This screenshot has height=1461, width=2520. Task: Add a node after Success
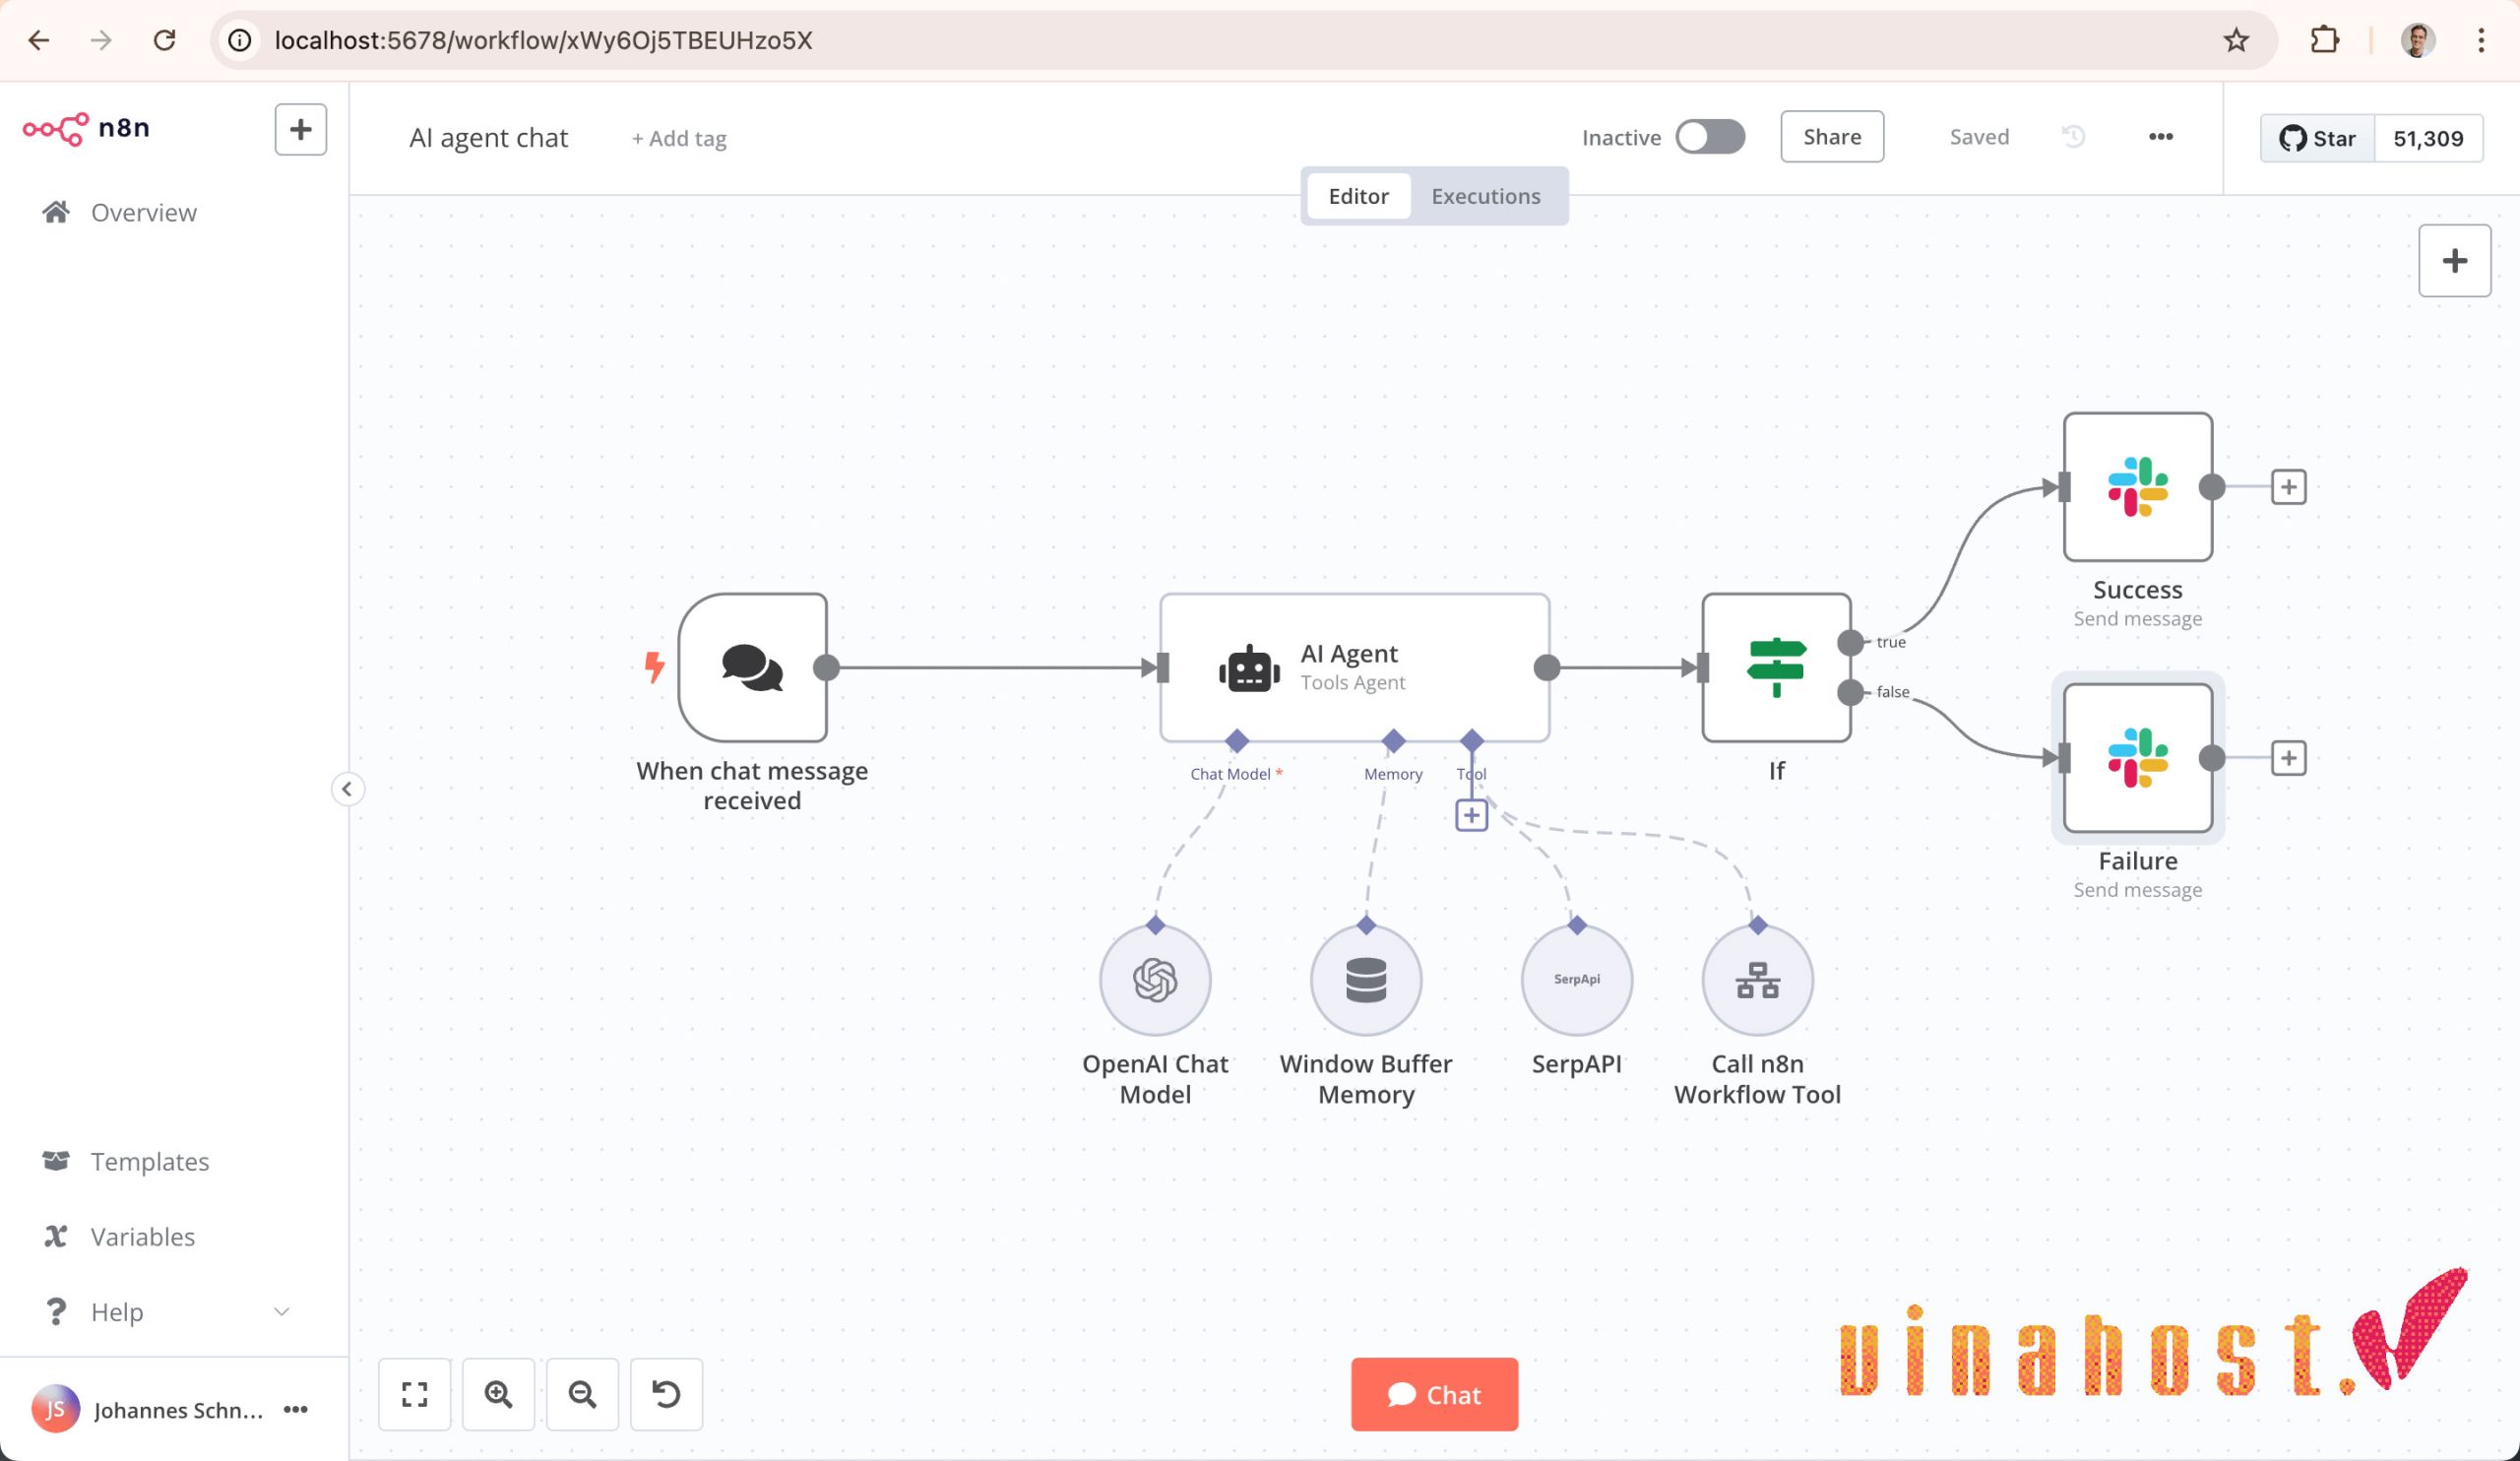[x=2289, y=487]
